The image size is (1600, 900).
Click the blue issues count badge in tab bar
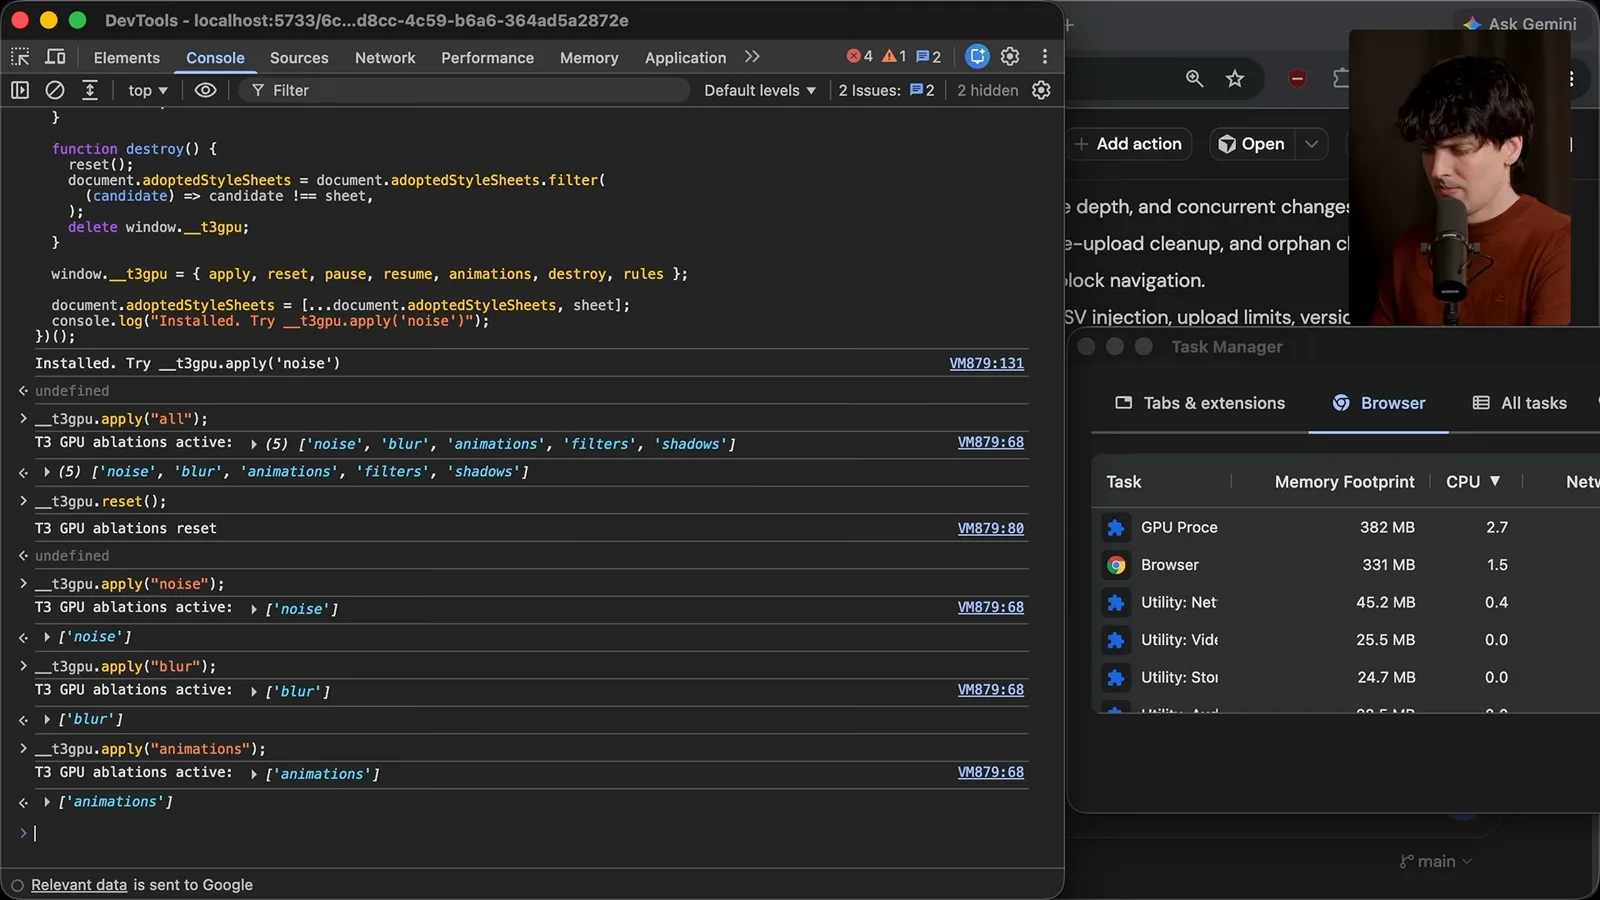pyautogui.click(x=928, y=57)
